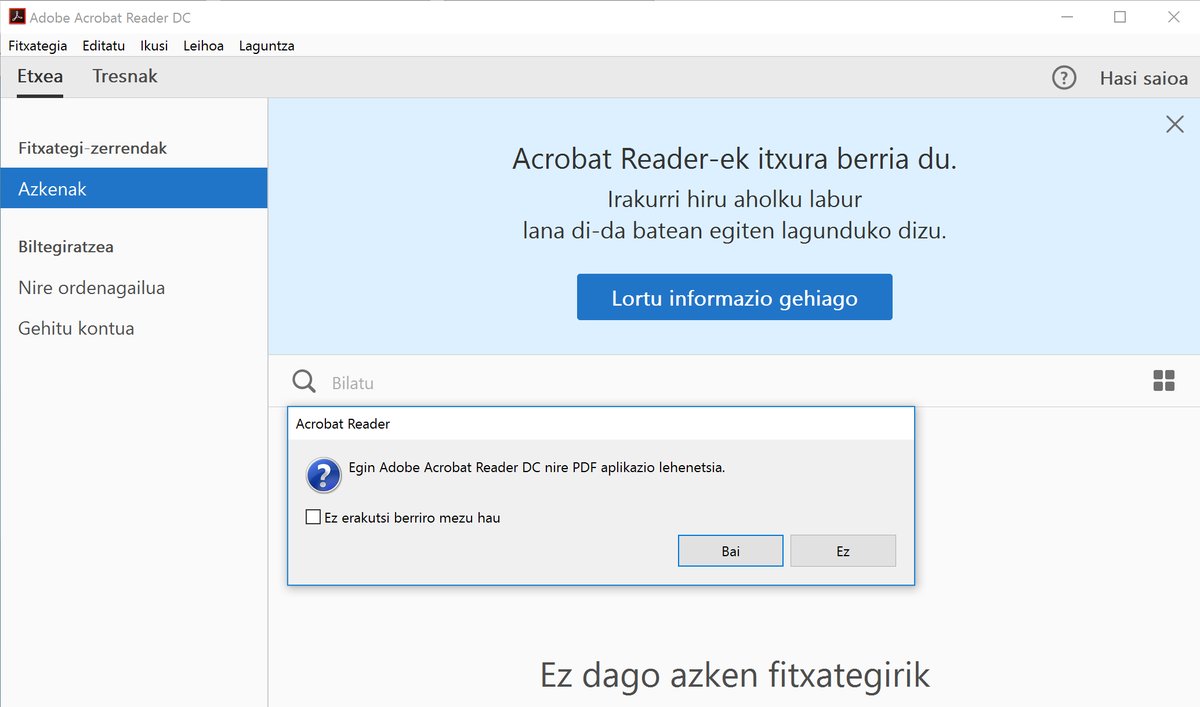Close the blue welcome banner
This screenshot has width=1200, height=707.
point(1175,124)
